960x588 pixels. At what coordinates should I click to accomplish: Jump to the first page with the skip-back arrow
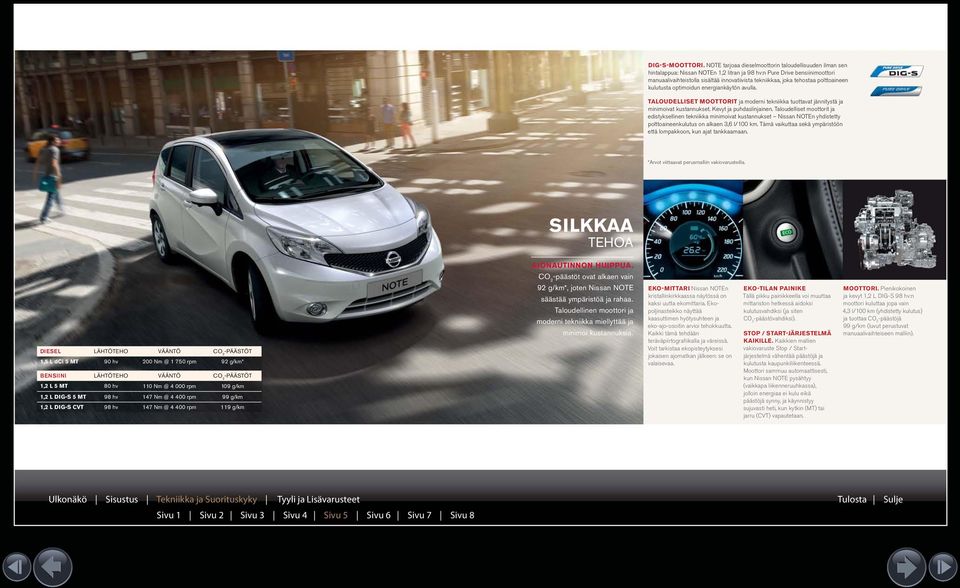tap(17, 567)
